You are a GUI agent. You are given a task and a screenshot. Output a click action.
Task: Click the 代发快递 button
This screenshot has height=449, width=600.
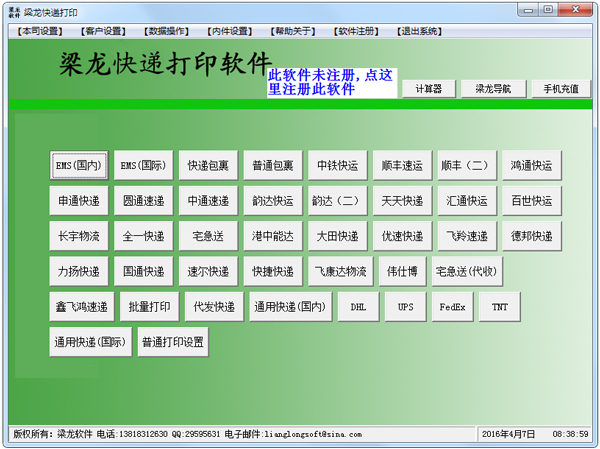[214, 307]
